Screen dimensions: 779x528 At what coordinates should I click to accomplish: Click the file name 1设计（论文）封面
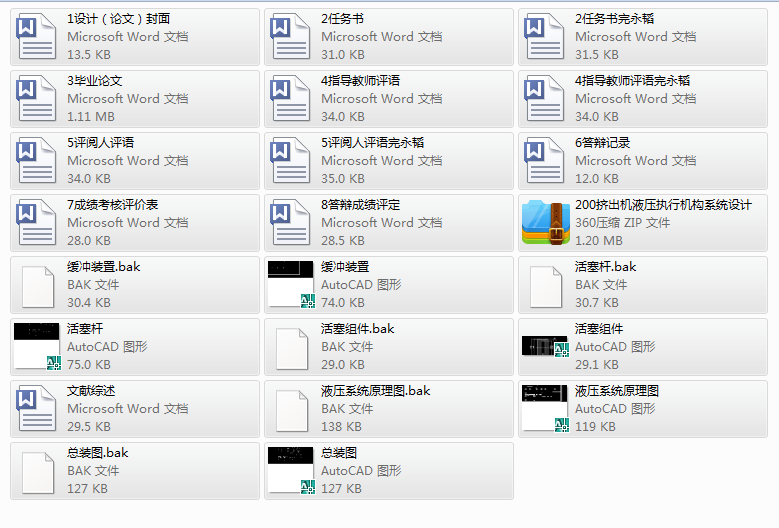(x=119, y=19)
